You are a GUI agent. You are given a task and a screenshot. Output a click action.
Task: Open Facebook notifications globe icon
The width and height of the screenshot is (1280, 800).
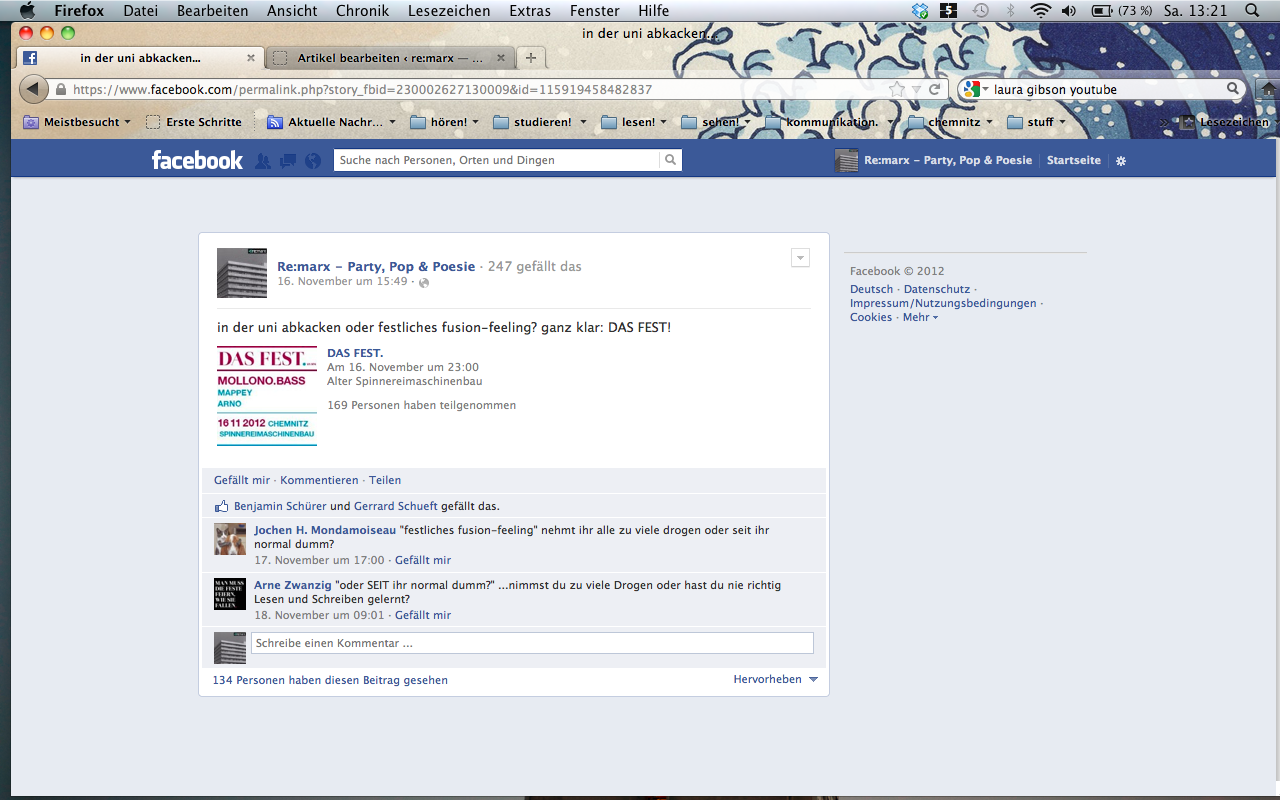[313, 160]
